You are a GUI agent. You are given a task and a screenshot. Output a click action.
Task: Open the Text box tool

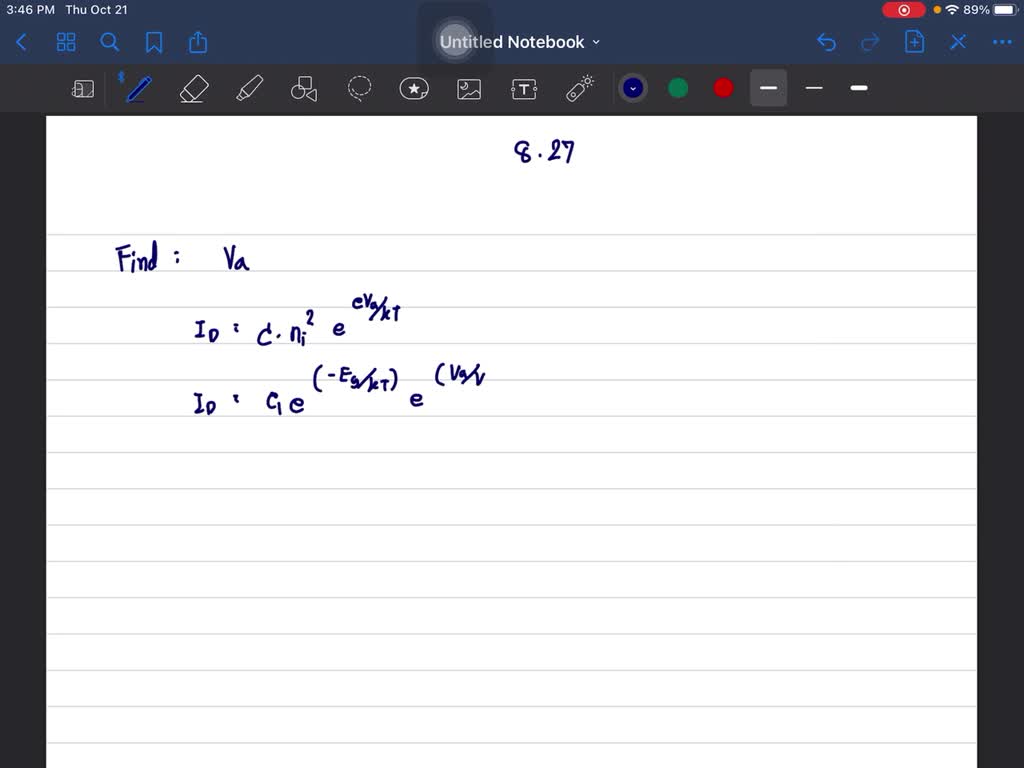(523, 88)
